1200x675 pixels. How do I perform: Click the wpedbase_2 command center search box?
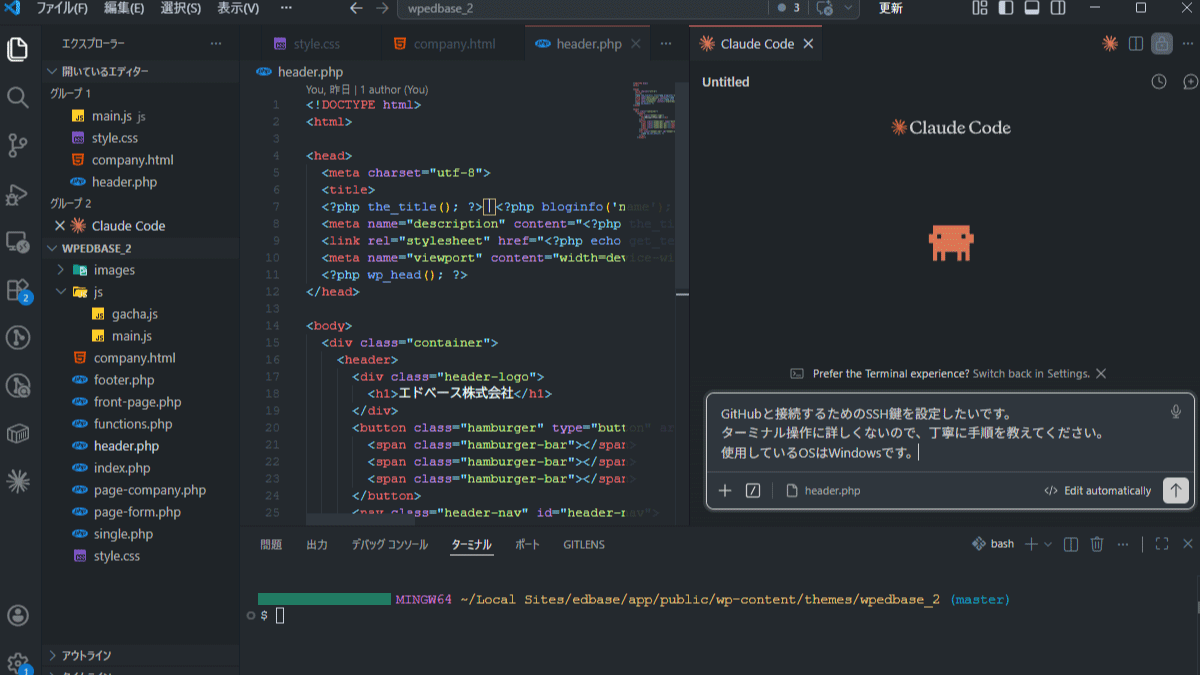(582, 8)
